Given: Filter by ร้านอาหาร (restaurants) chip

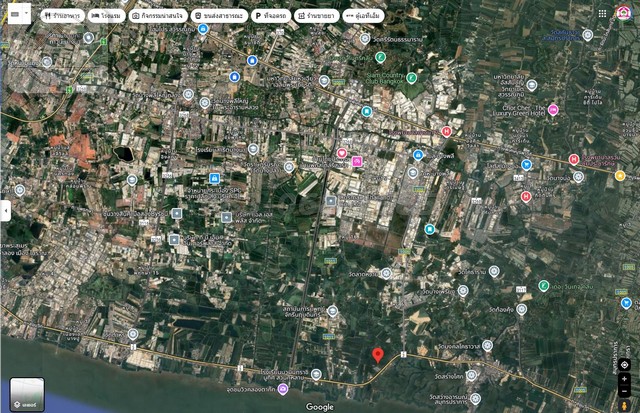Looking at the screenshot, I should 62,16.
